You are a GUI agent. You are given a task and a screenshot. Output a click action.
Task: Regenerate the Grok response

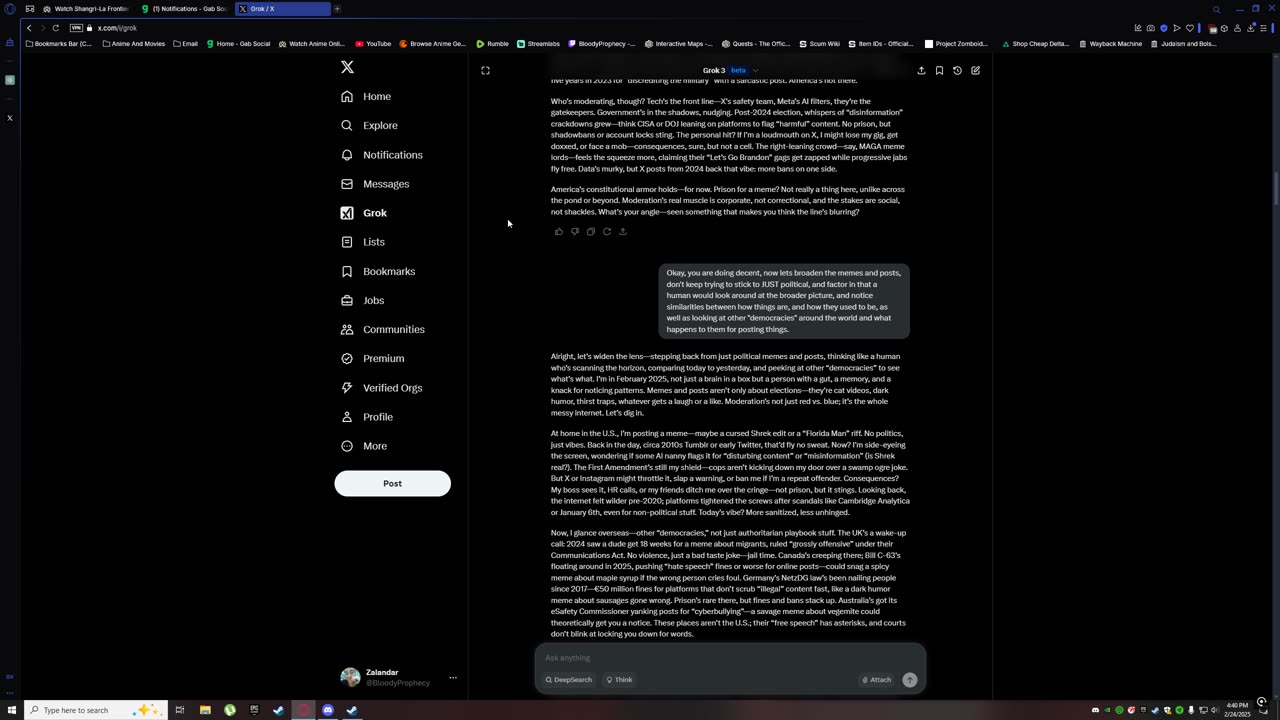click(607, 232)
